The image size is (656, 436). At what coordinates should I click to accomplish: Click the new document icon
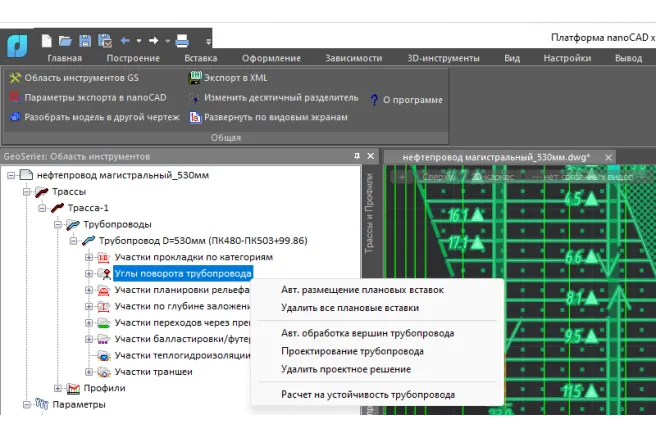pos(46,41)
